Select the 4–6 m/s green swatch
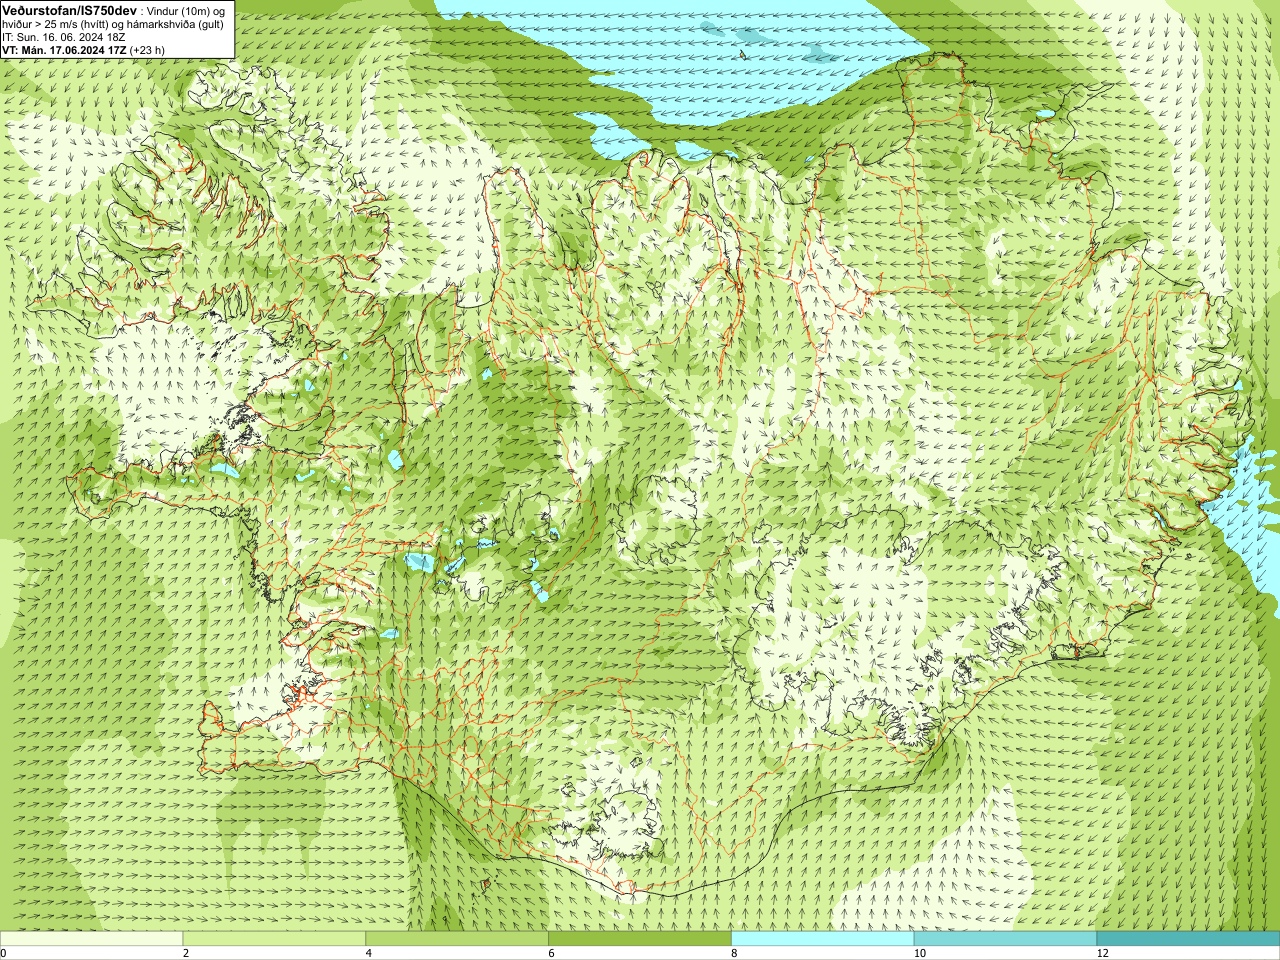 (x=457, y=939)
